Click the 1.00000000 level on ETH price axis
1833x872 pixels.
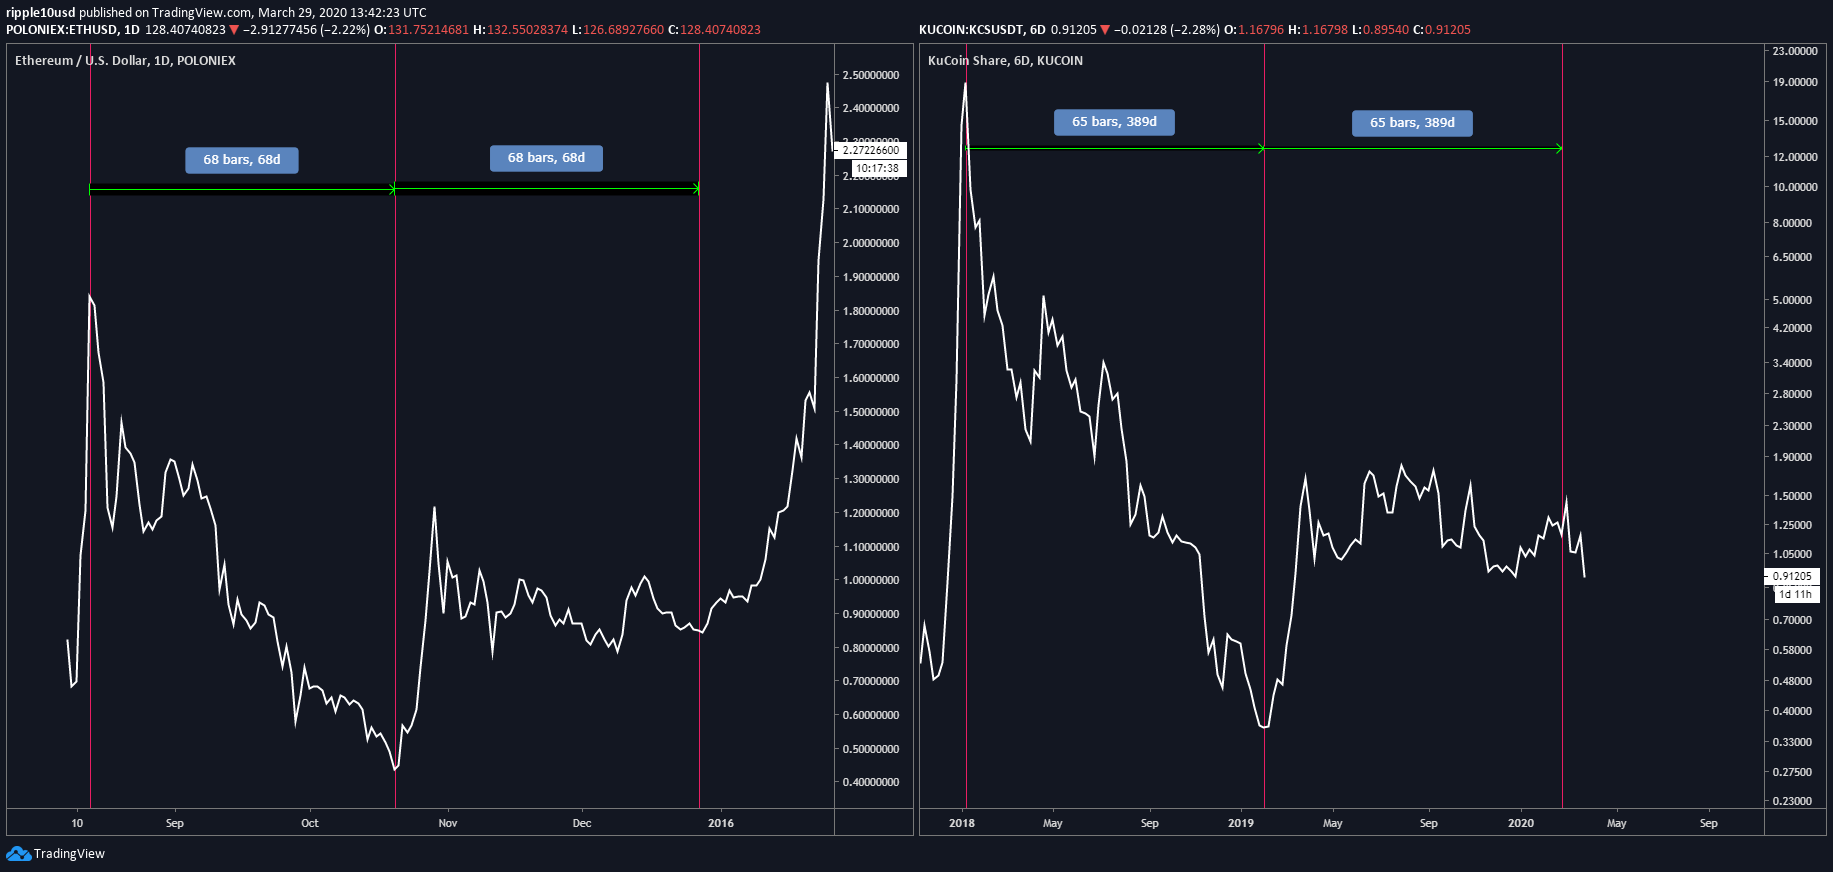871,580
